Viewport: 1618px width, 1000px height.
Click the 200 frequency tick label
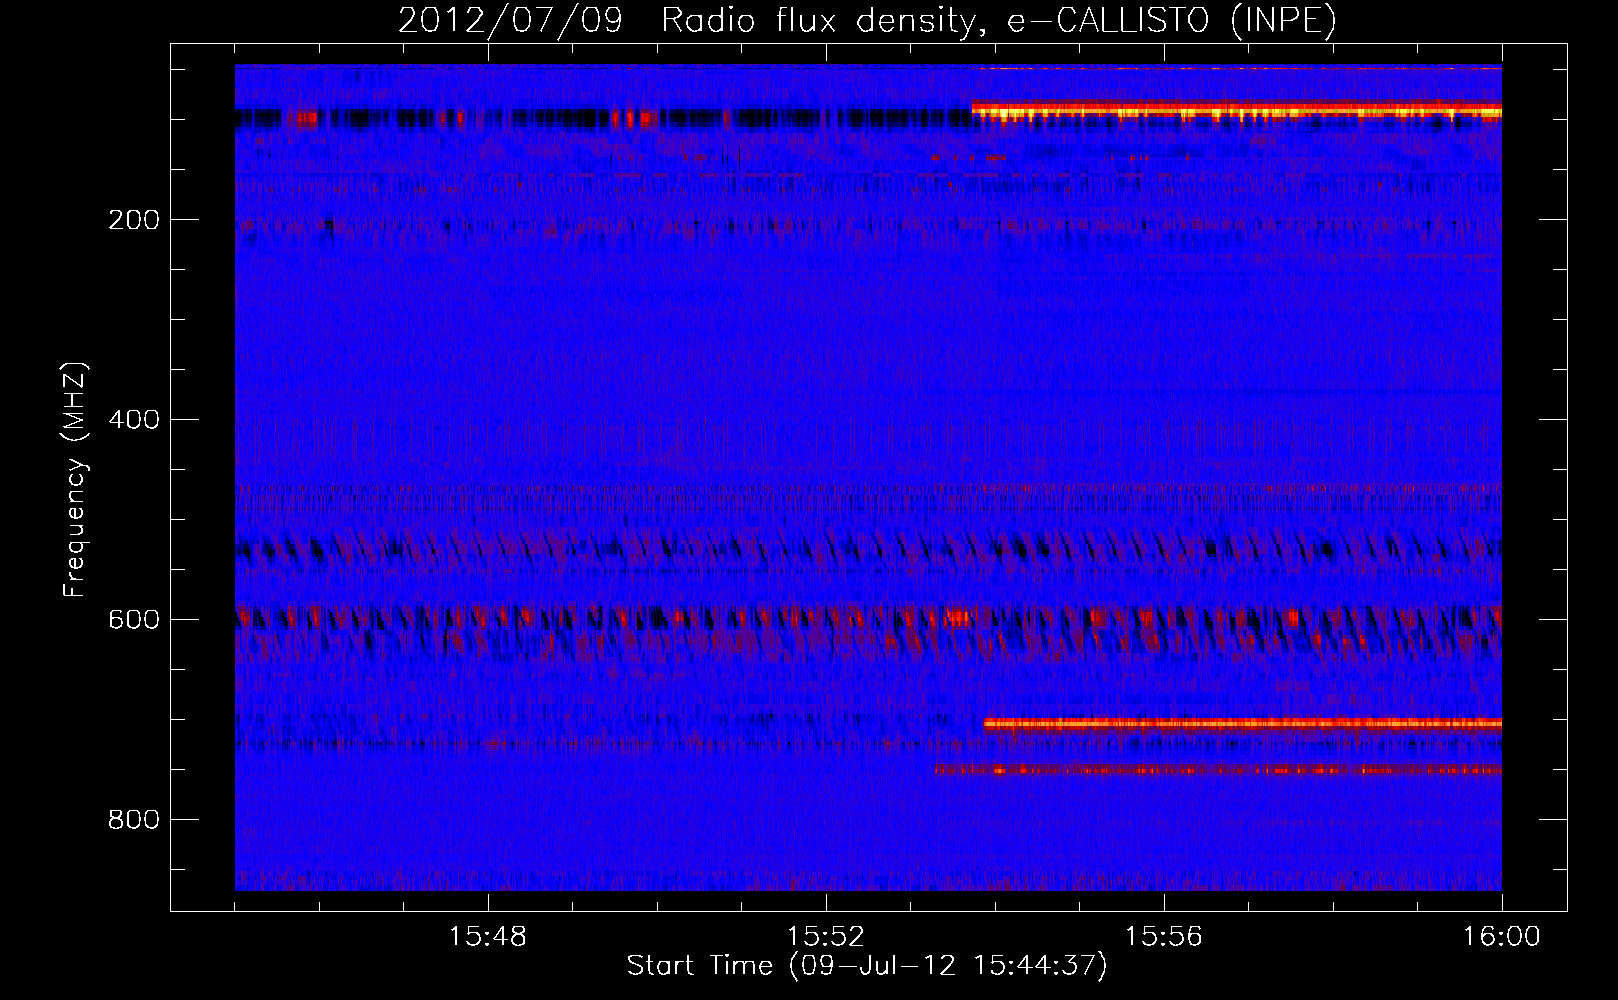(134, 220)
